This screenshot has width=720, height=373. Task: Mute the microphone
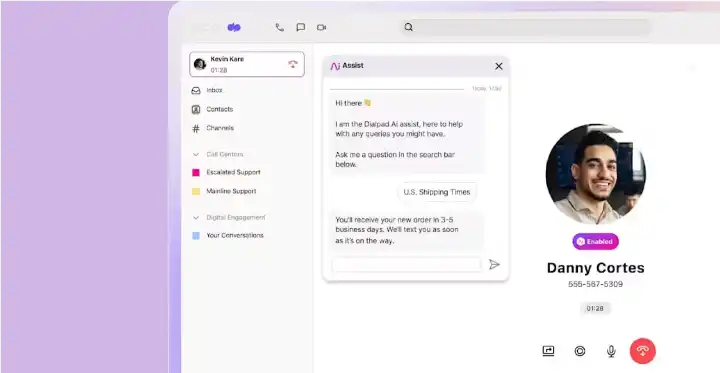[611, 351]
